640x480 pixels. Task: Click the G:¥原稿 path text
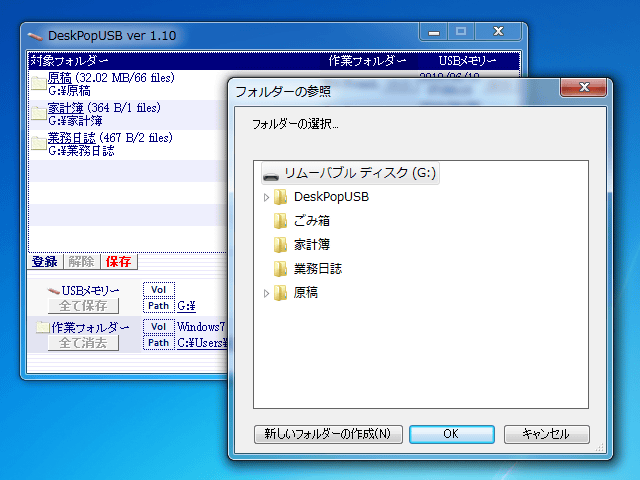(69, 91)
